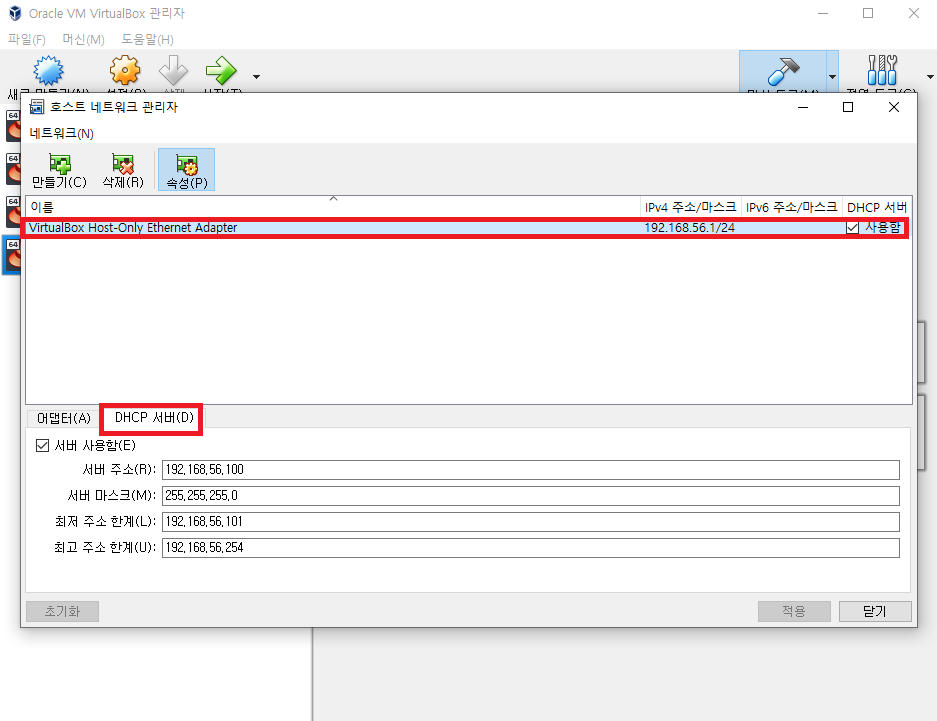The width and height of the screenshot is (937, 721).
Task: Click the DHCP server column header
Action: click(x=877, y=207)
